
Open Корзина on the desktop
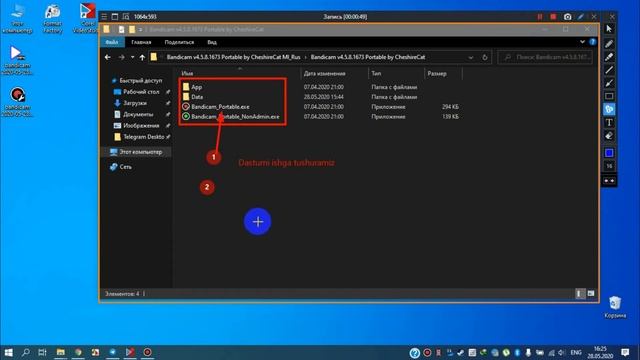tap(615, 307)
